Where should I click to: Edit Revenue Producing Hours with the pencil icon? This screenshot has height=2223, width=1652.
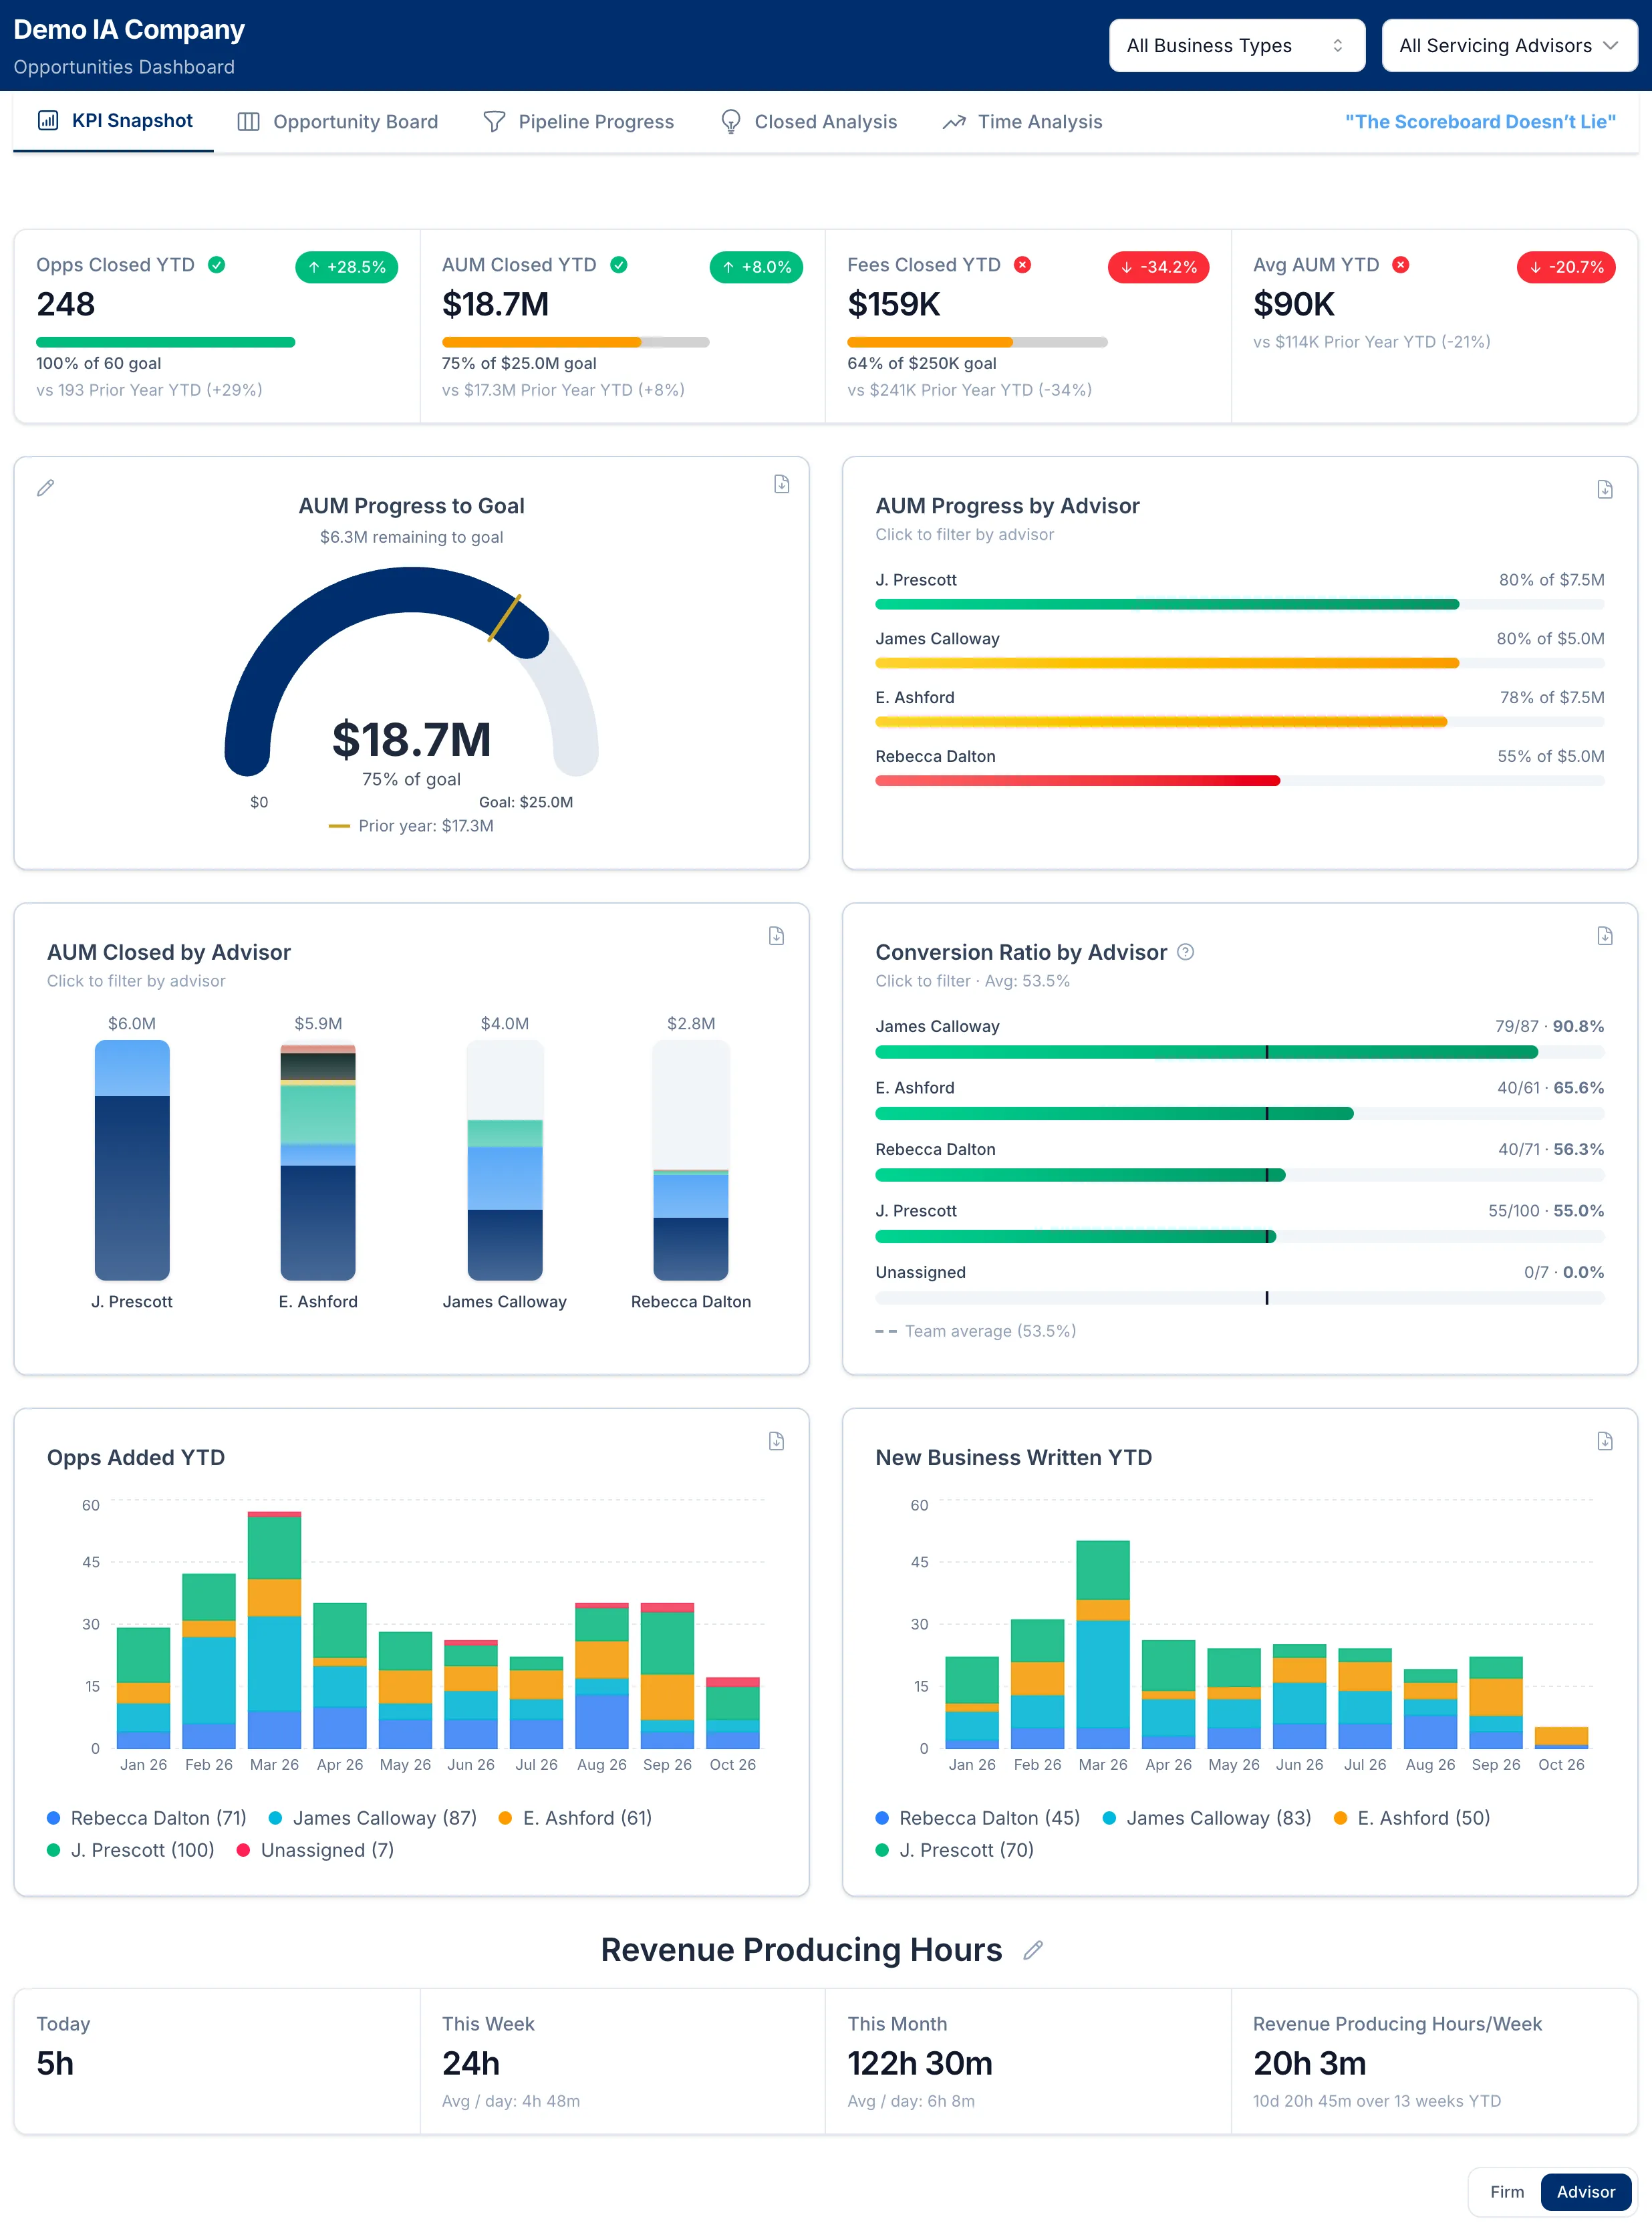pos(1033,1950)
